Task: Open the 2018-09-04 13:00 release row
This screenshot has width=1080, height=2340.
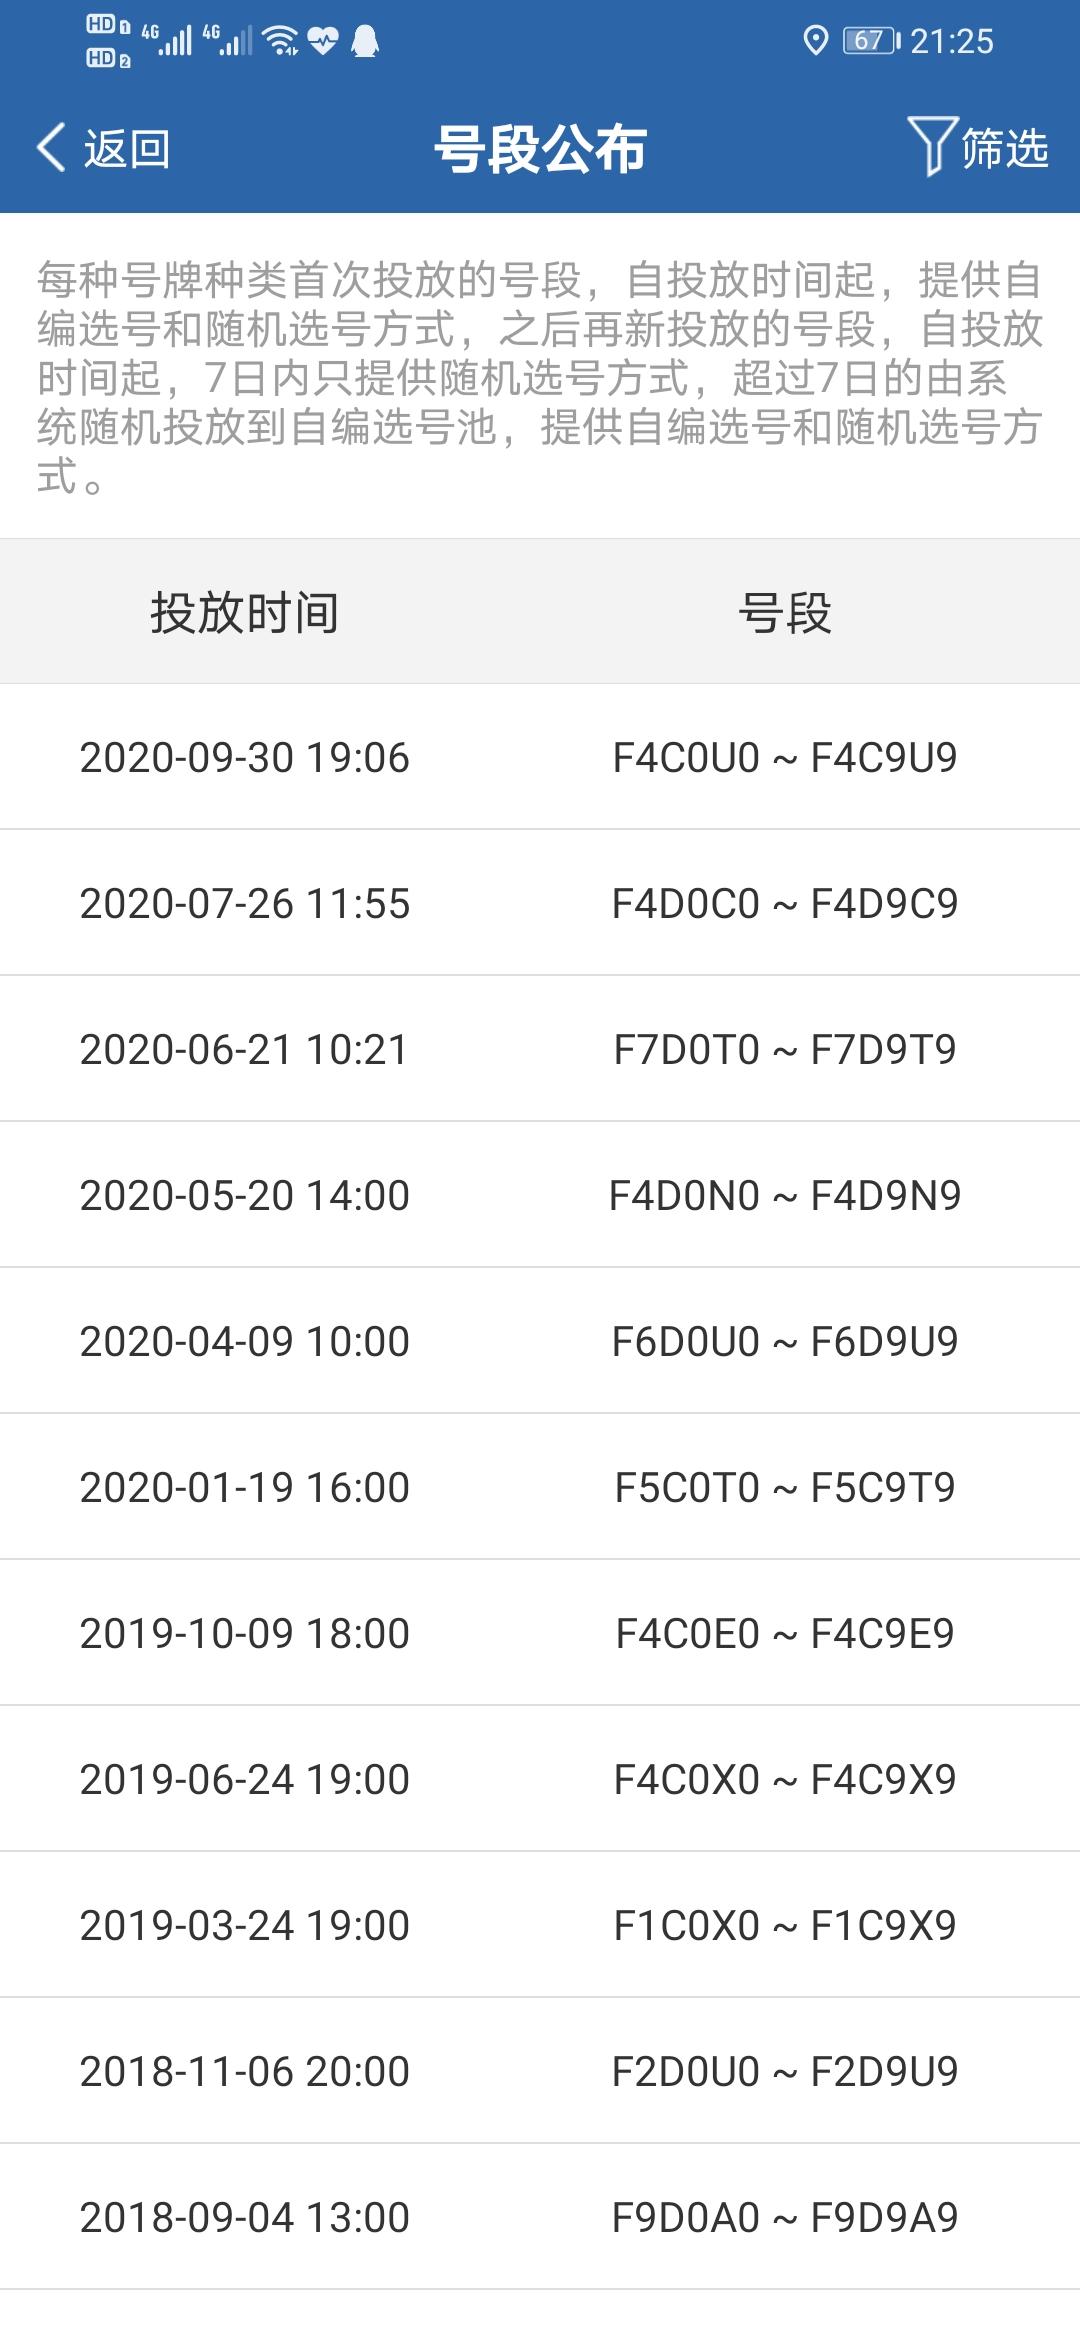Action: coord(540,2217)
